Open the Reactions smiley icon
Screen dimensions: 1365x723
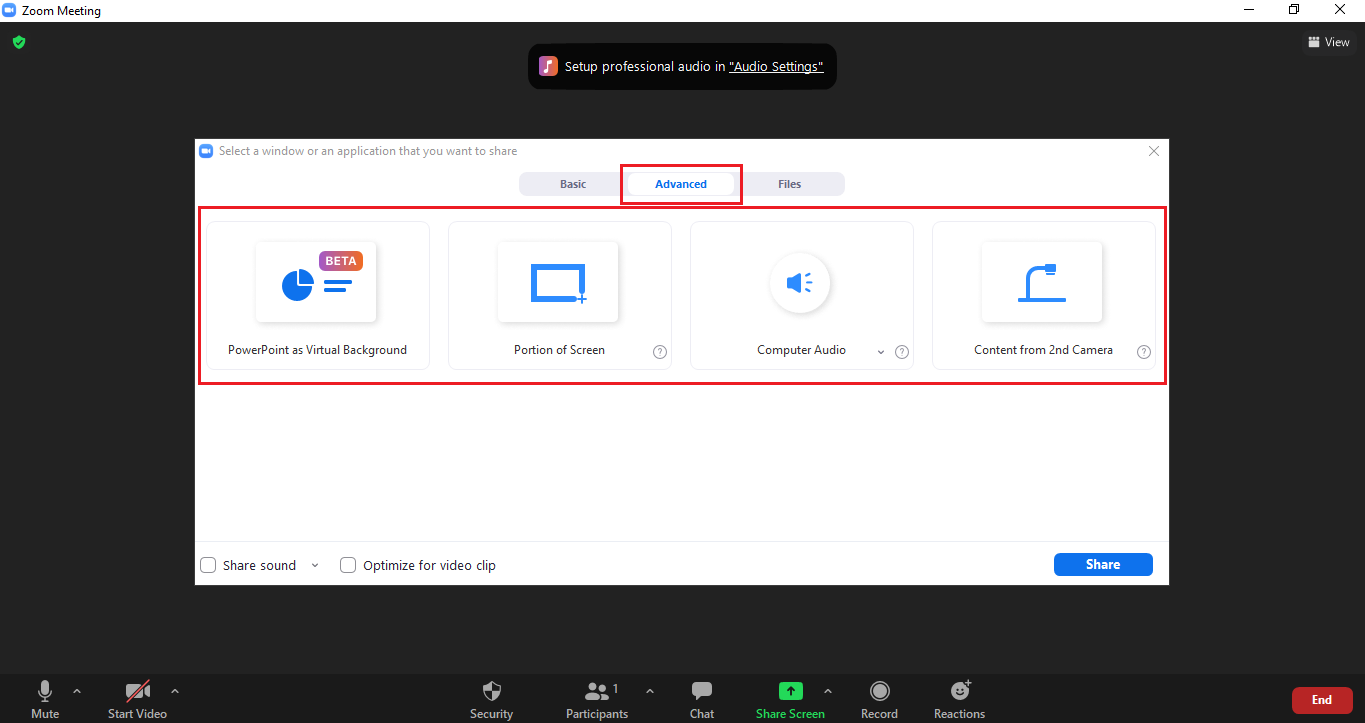tap(960, 690)
